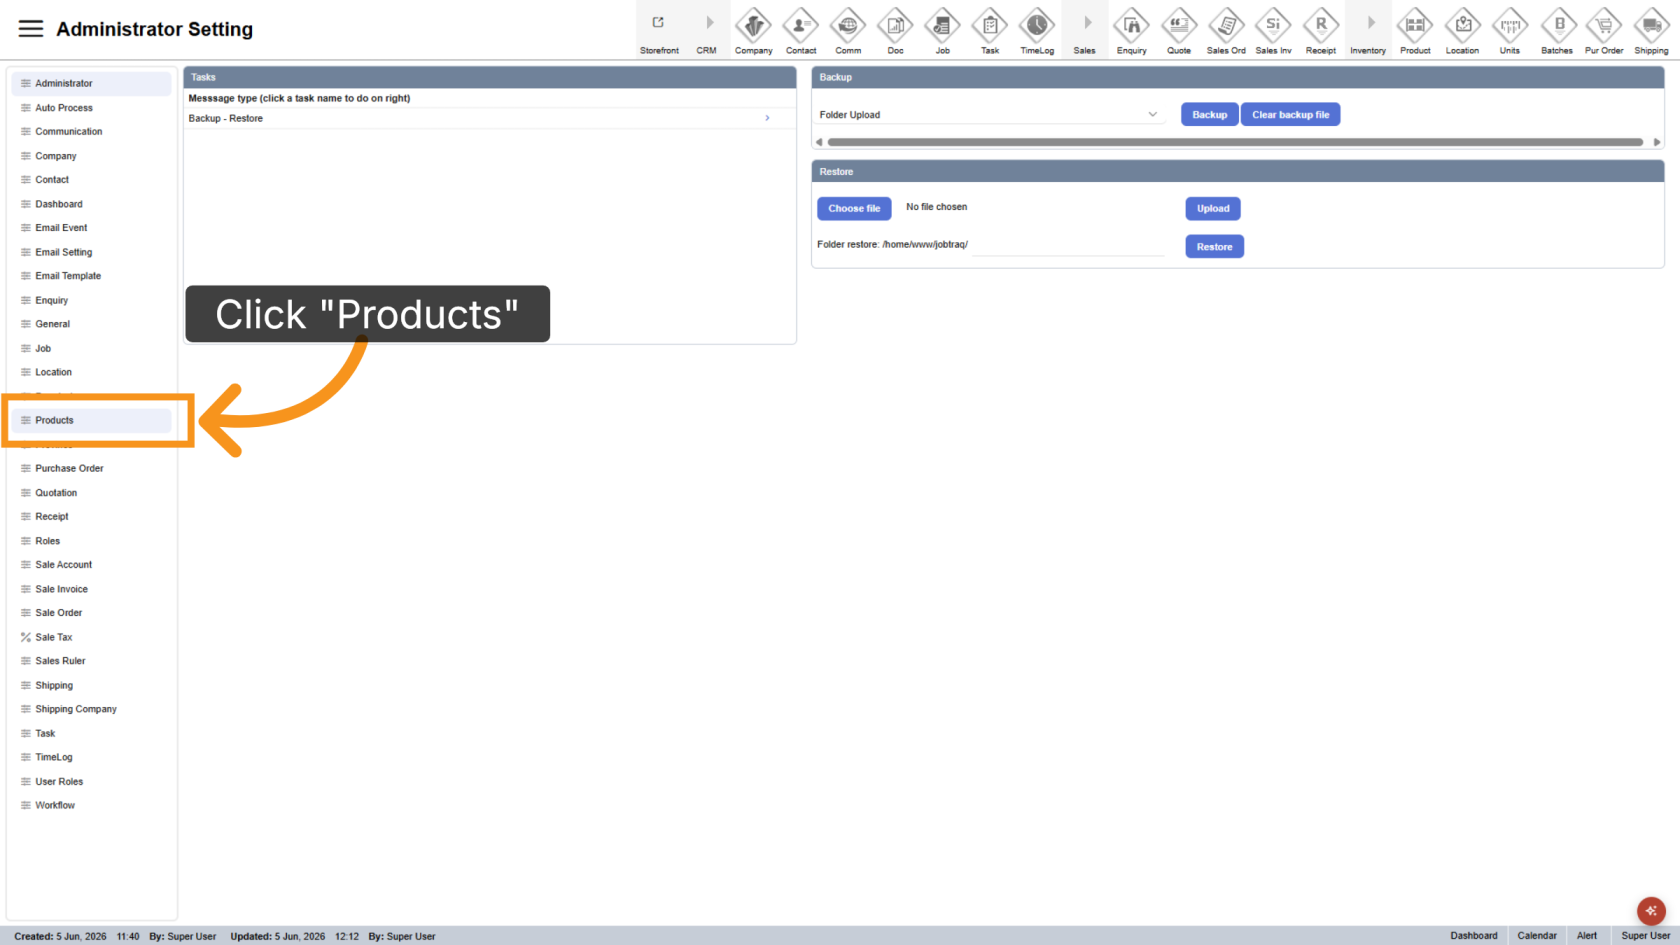The height and width of the screenshot is (945, 1680).
Task: Click Products in the sidebar
Action: coord(91,420)
